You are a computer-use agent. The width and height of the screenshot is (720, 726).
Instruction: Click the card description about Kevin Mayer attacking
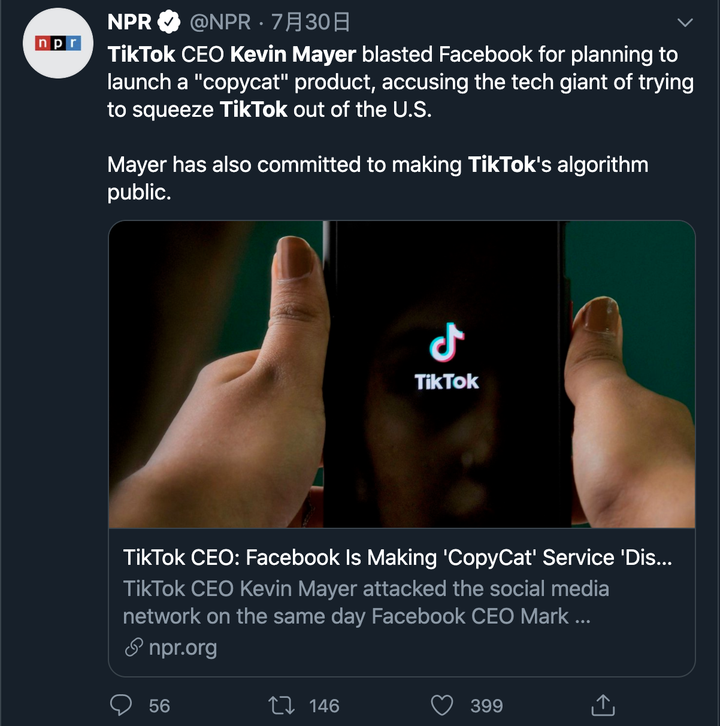pos(365,602)
